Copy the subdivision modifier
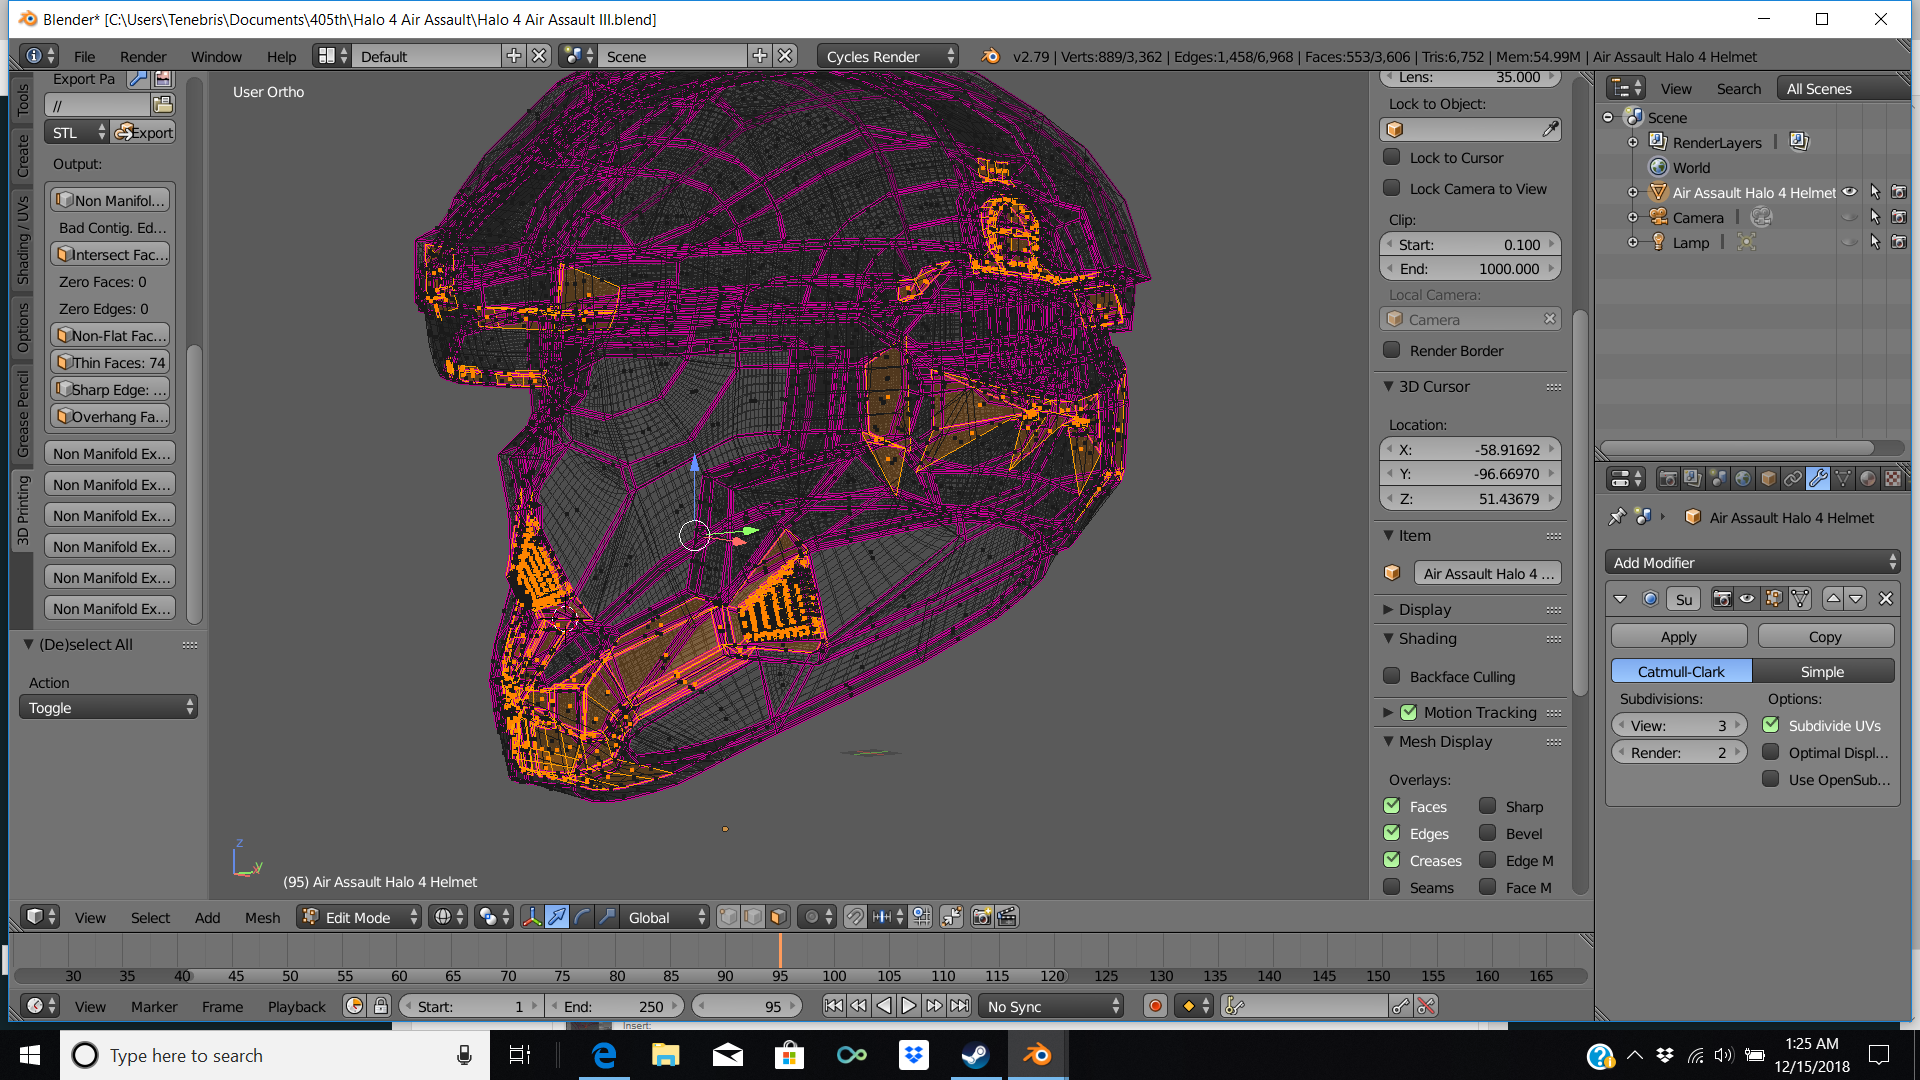Image resolution: width=1920 pixels, height=1080 pixels. point(1825,636)
